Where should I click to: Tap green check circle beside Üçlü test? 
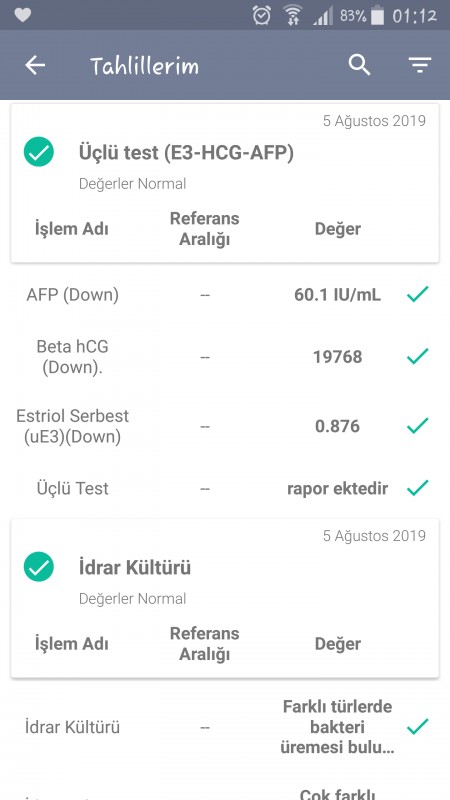point(39,152)
